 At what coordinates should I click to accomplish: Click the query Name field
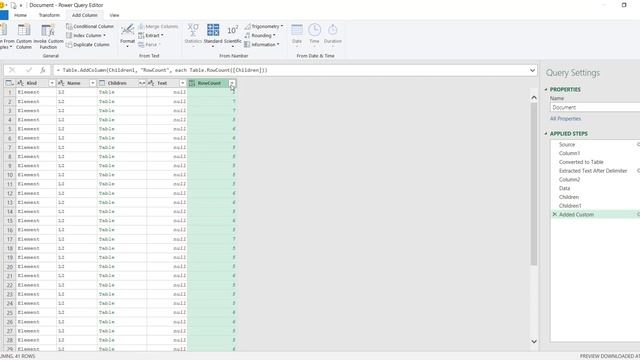[595, 107]
